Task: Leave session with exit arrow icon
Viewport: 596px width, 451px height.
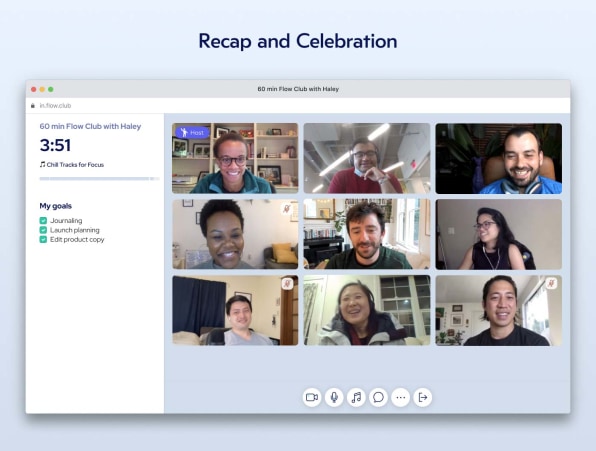Action: (423, 397)
